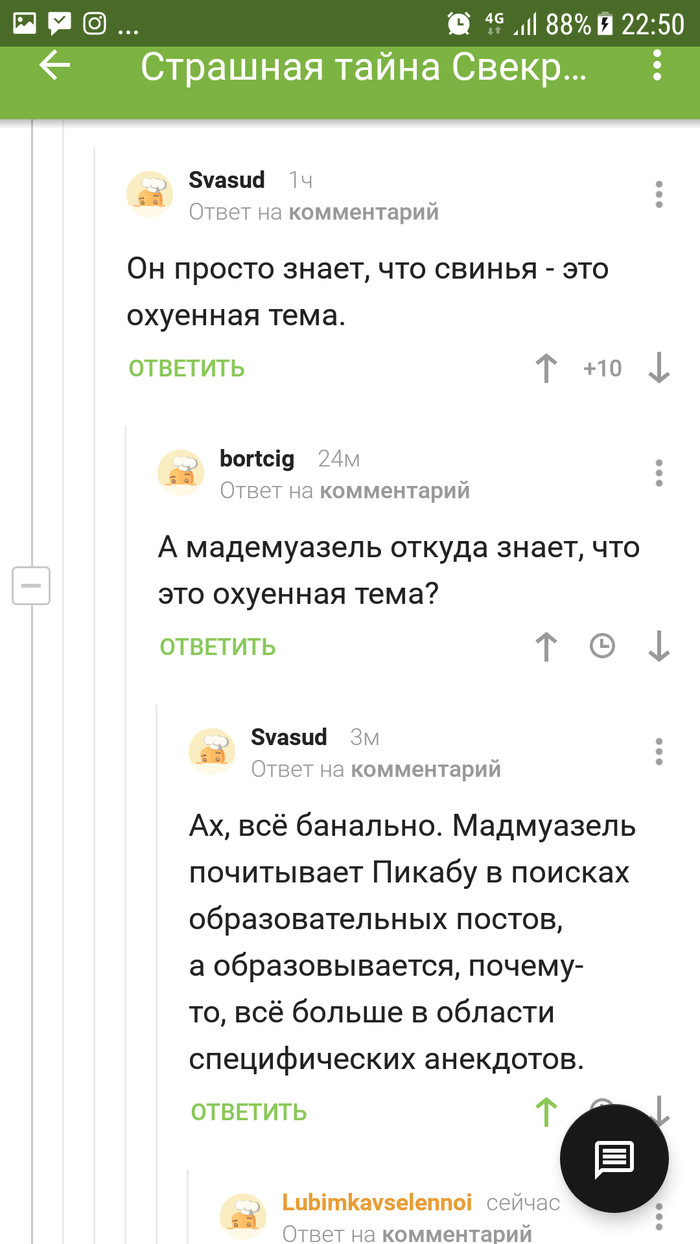Image resolution: width=700 pixels, height=1244 pixels.
Task: Open options menu for Svasud's second comment
Action: click(659, 751)
